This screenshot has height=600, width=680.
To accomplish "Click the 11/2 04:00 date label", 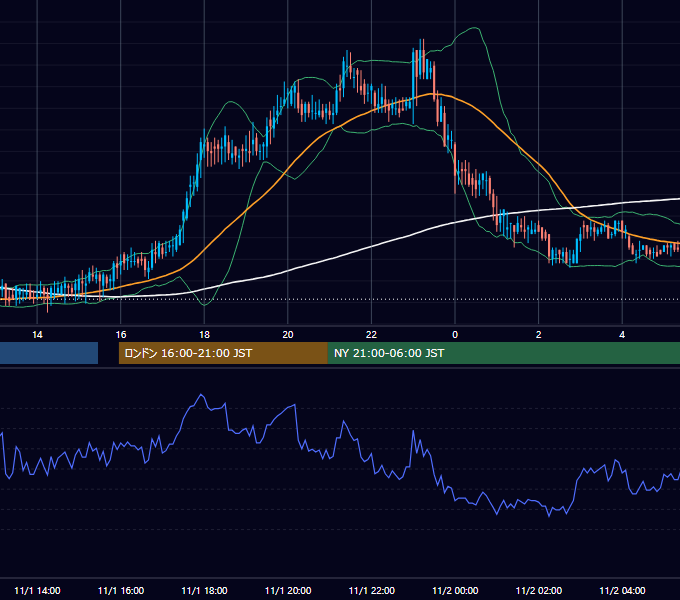I will tap(622, 590).
